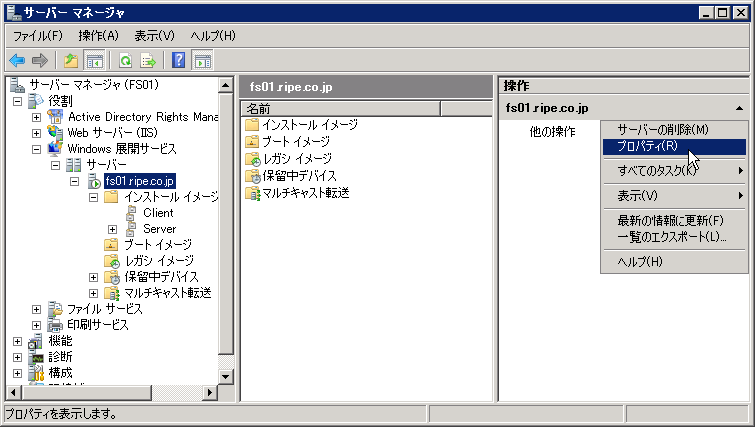The image size is (755, 427).
Task: Toggle the action pane toolbar icon
Action: click(202, 60)
